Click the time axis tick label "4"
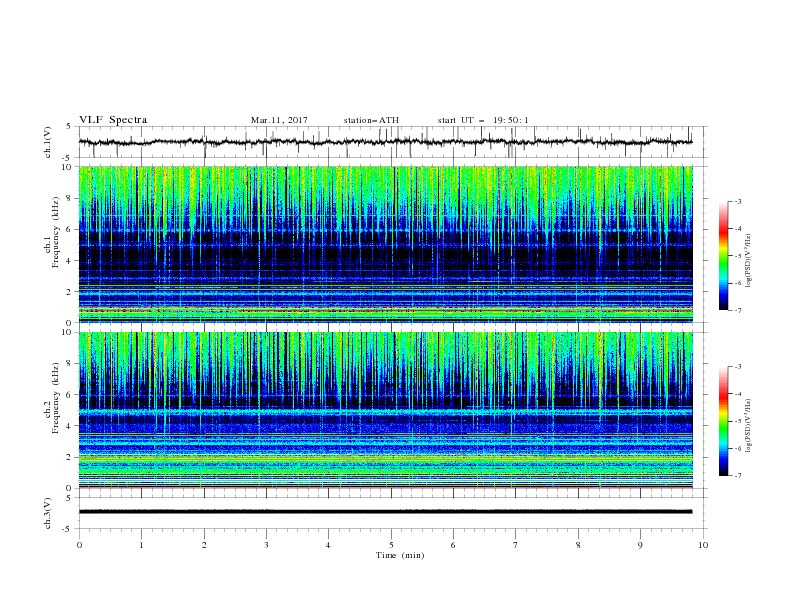Viewport: 792px width, 612px height. point(329,545)
